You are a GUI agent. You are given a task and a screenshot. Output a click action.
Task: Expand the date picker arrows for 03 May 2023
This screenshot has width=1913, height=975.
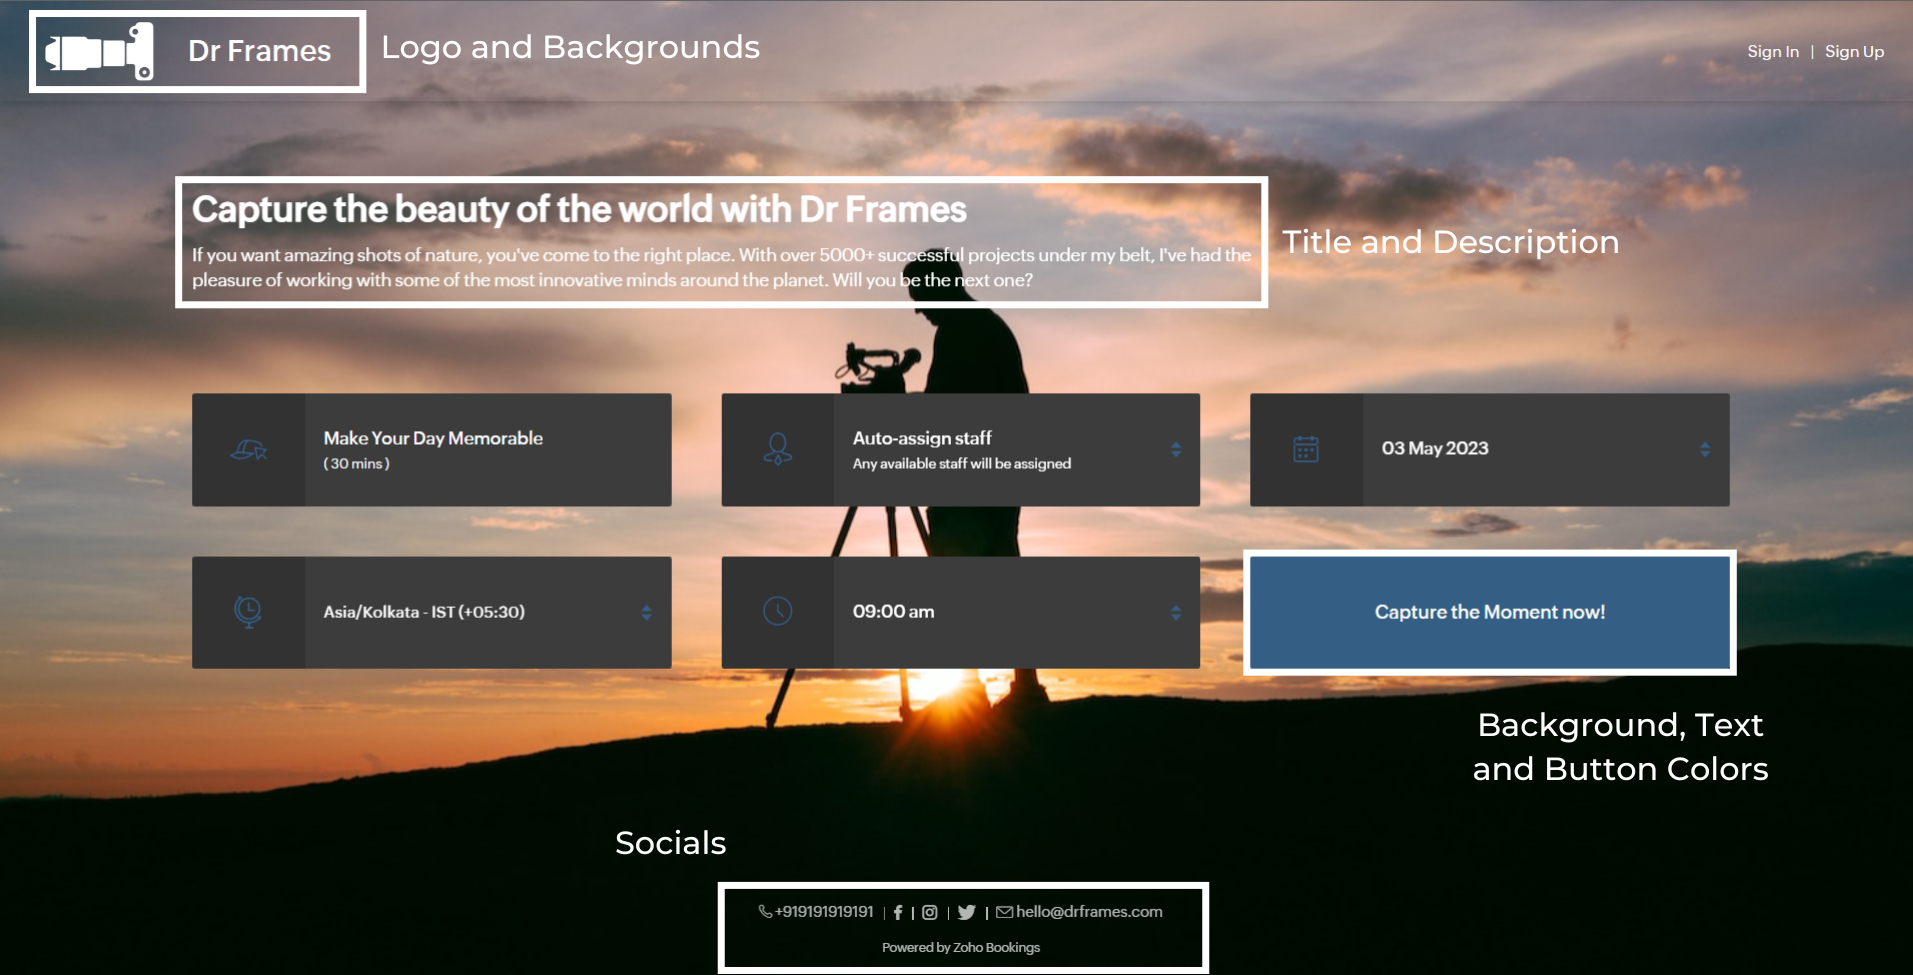[x=1705, y=450]
